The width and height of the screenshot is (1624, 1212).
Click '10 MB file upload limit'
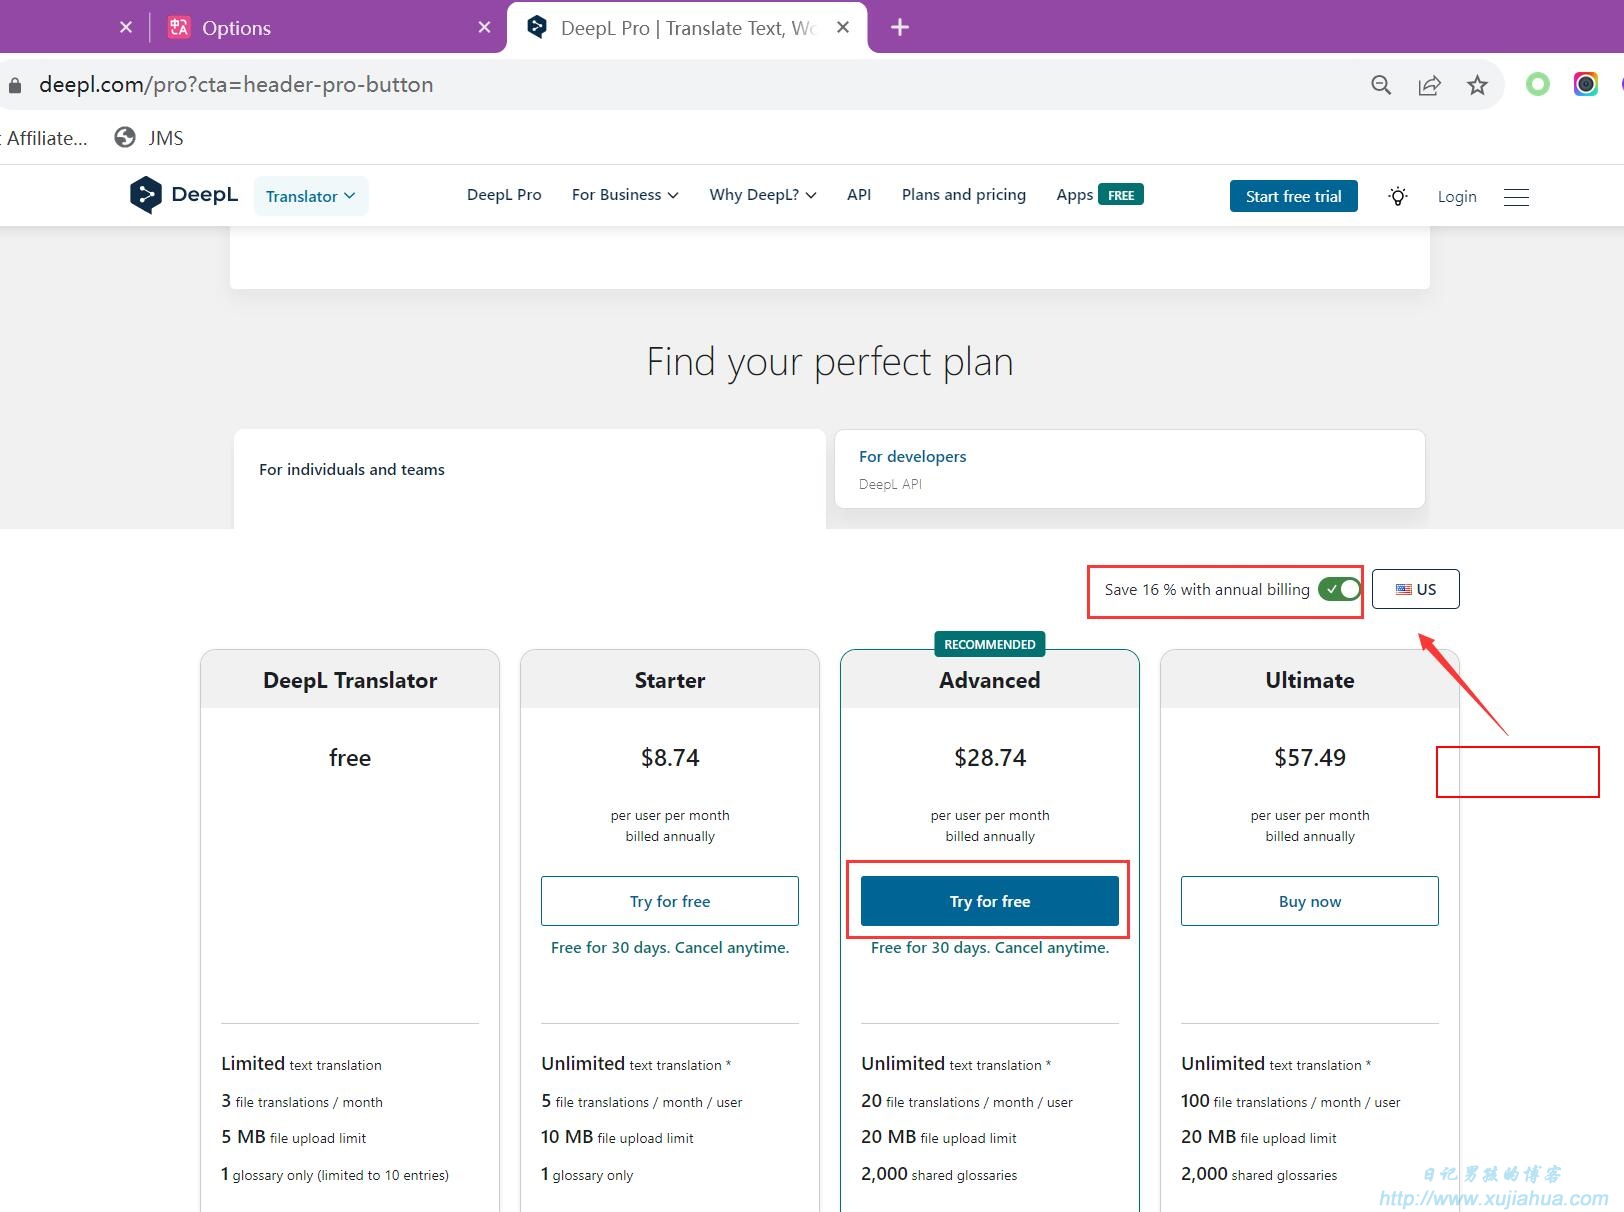[617, 1137]
